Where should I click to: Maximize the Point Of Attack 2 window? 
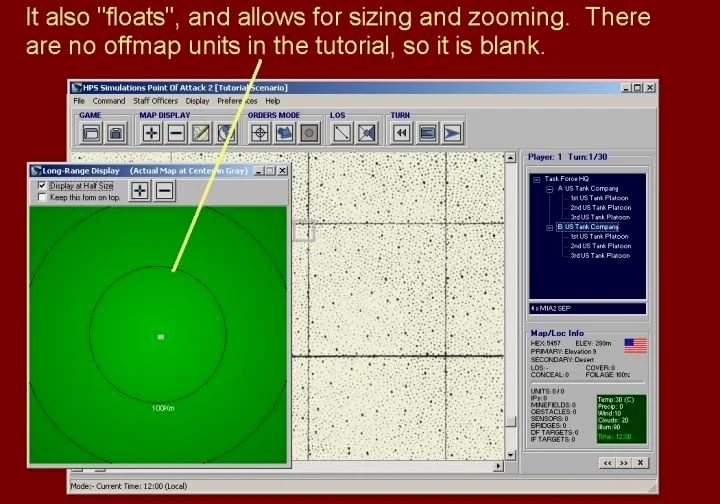pos(638,87)
